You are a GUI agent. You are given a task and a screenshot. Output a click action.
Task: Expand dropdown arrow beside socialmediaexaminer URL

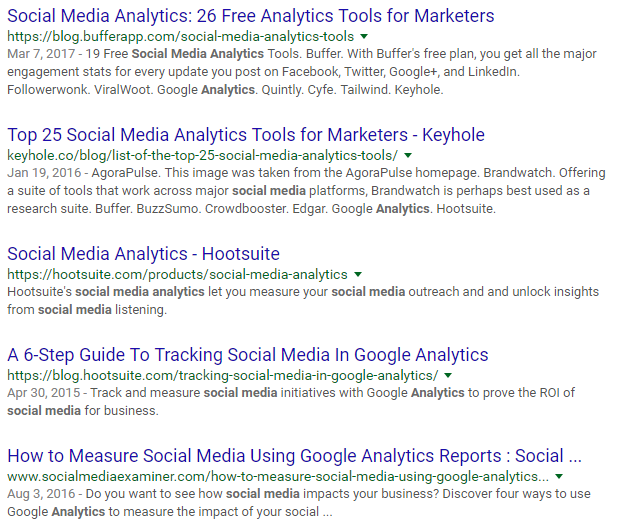click(x=559, y=476)
